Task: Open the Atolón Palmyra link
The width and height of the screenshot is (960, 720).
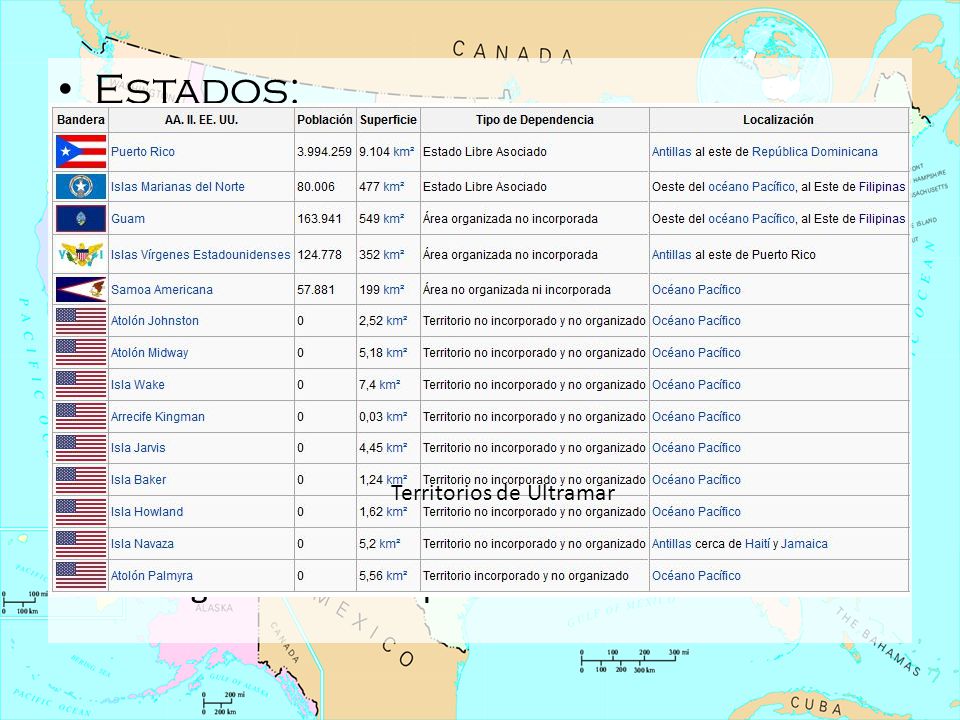Action: click(152, 576)
